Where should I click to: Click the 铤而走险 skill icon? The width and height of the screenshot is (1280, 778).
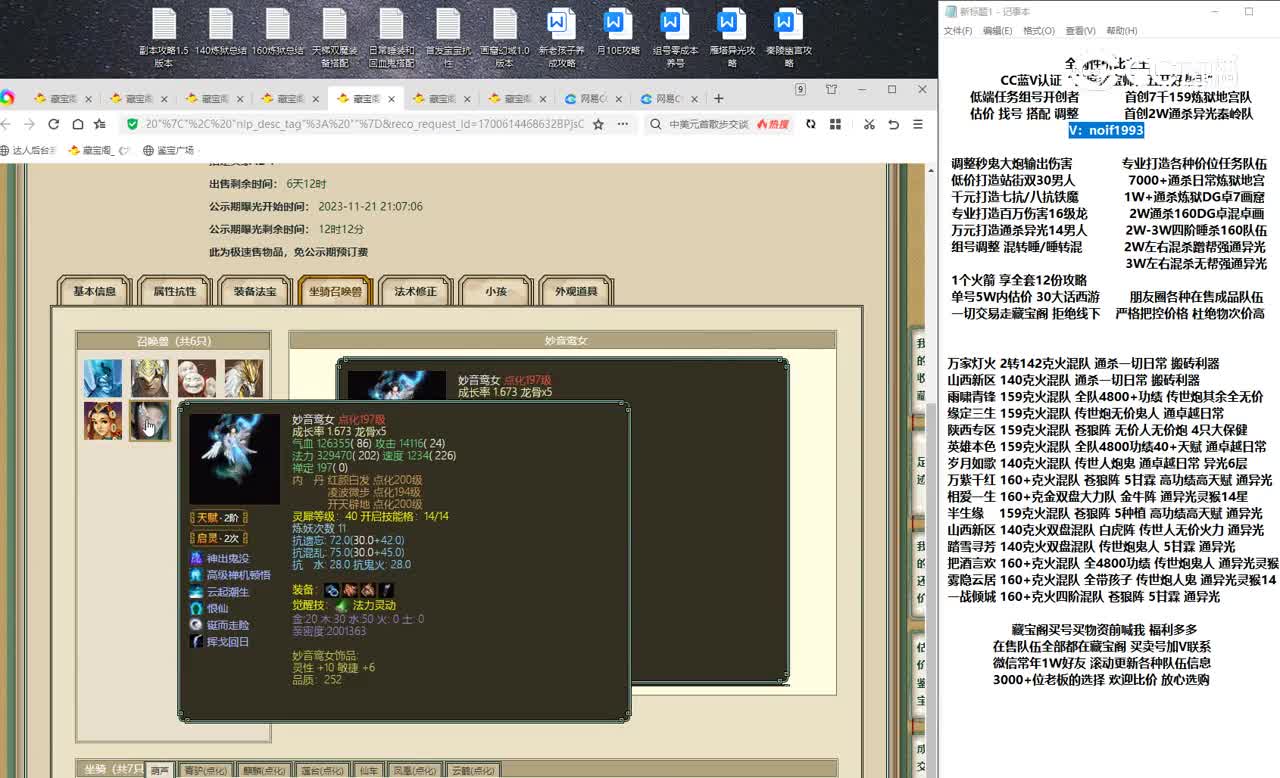(x=196, y=625)
